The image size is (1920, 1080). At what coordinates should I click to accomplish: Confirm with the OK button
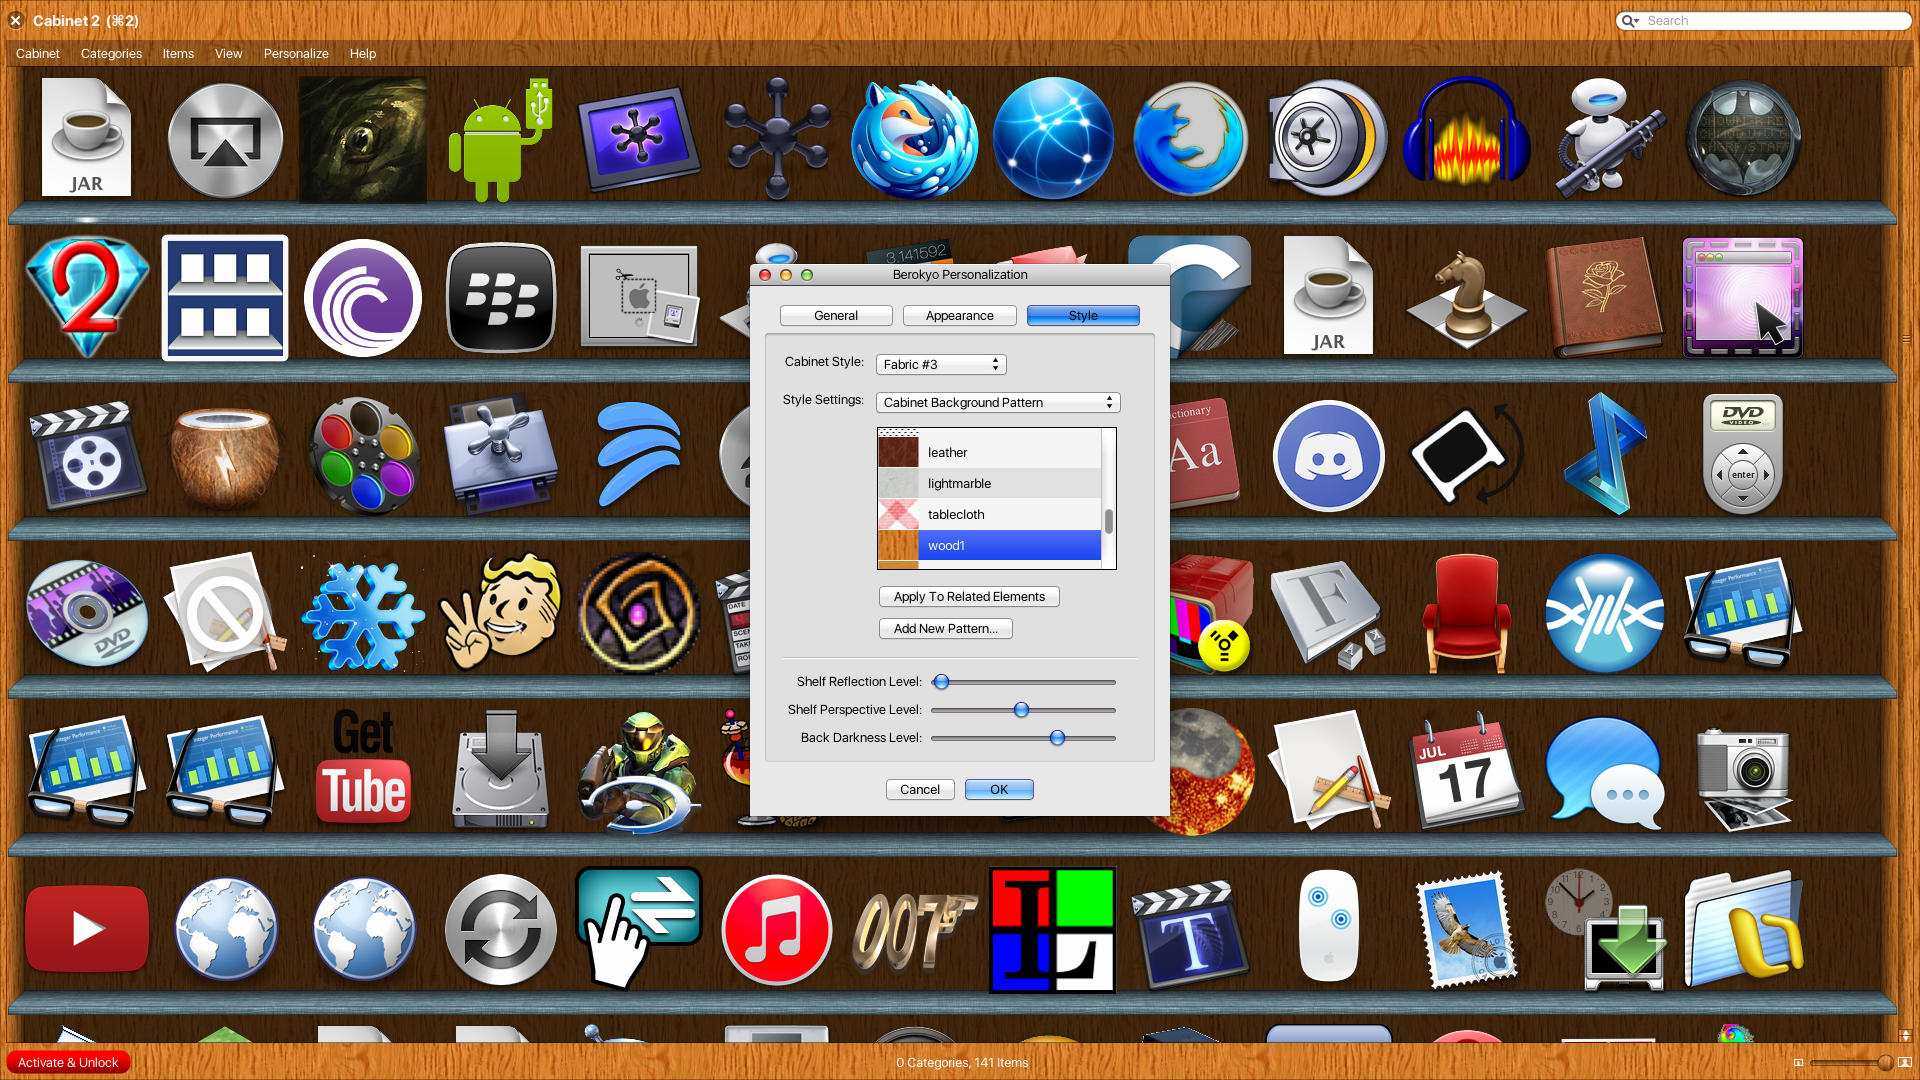pyautogui.click(x=999, y=790)
